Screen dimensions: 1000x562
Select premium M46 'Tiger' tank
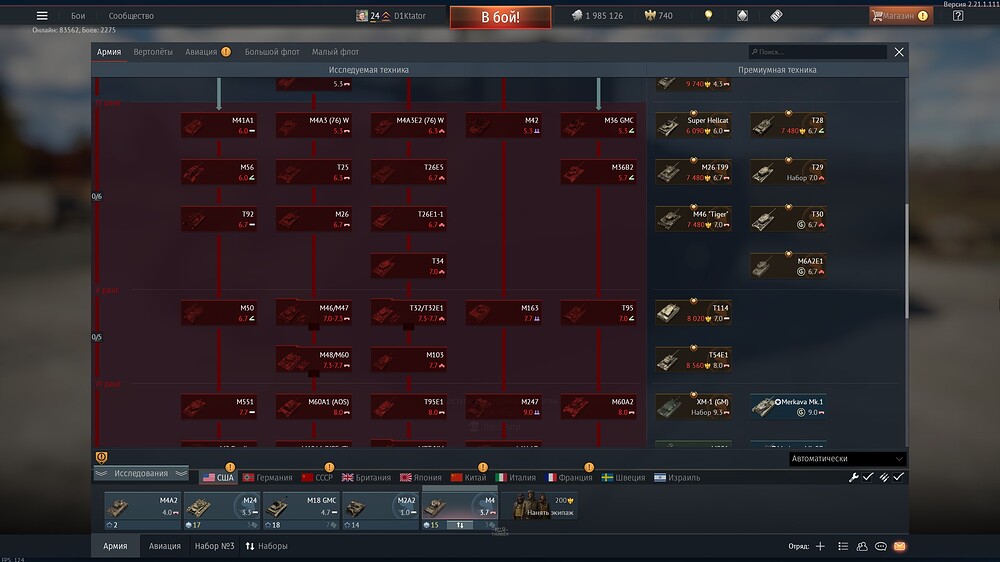pos(694,219)
